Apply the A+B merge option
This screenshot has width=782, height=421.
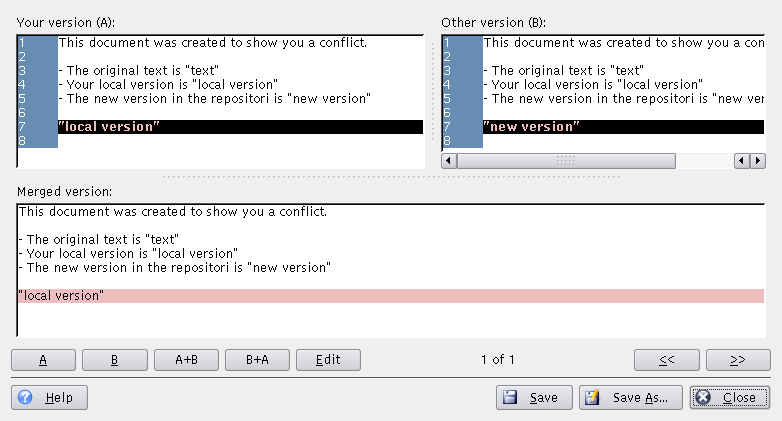(187, 360)
